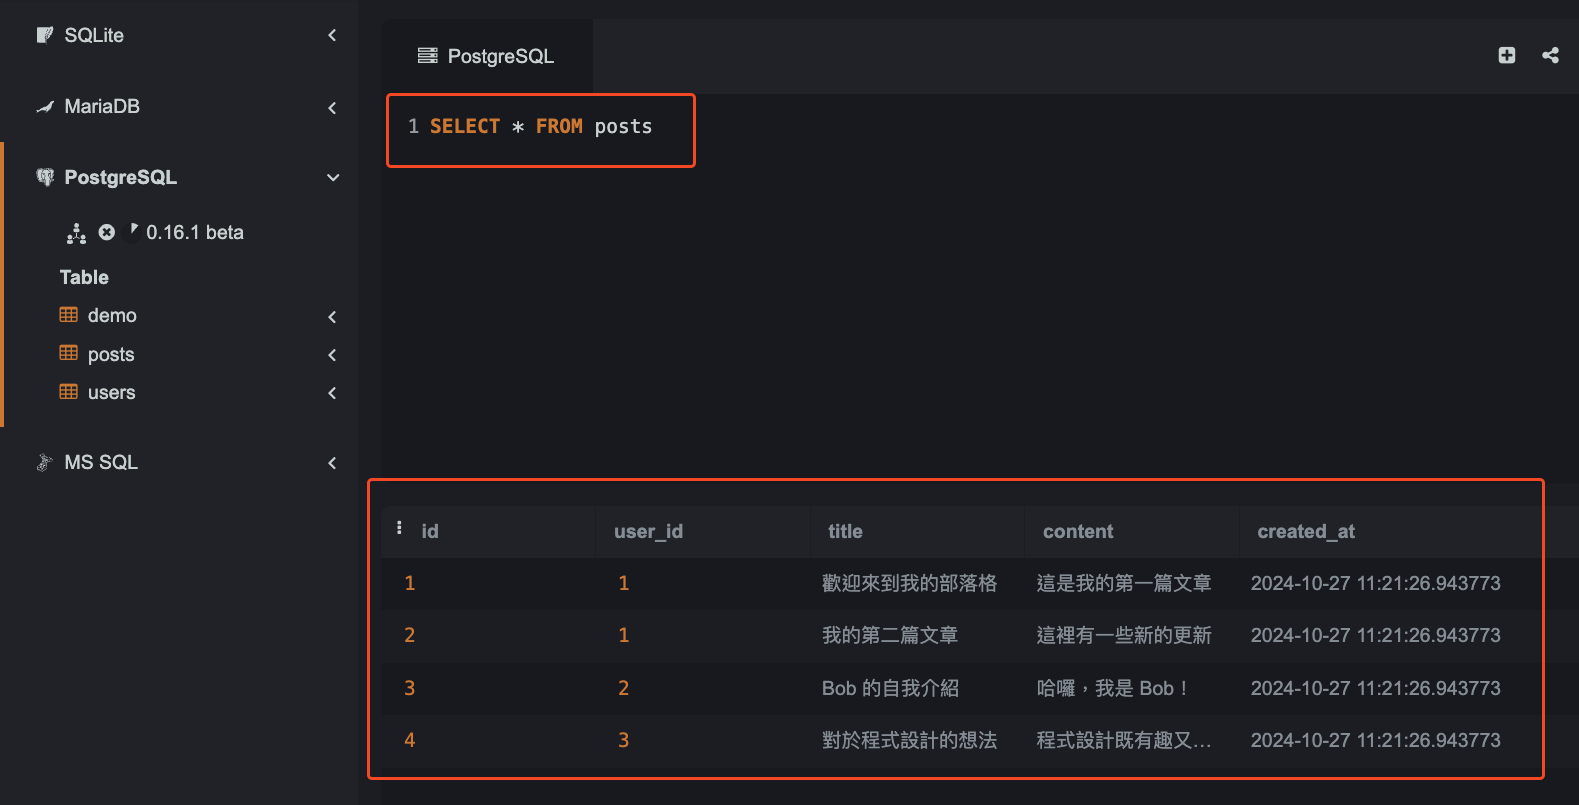Click the FROM keyword in the editor
The height and width of the screenshot is (805, 1579).
click(559, 126)
